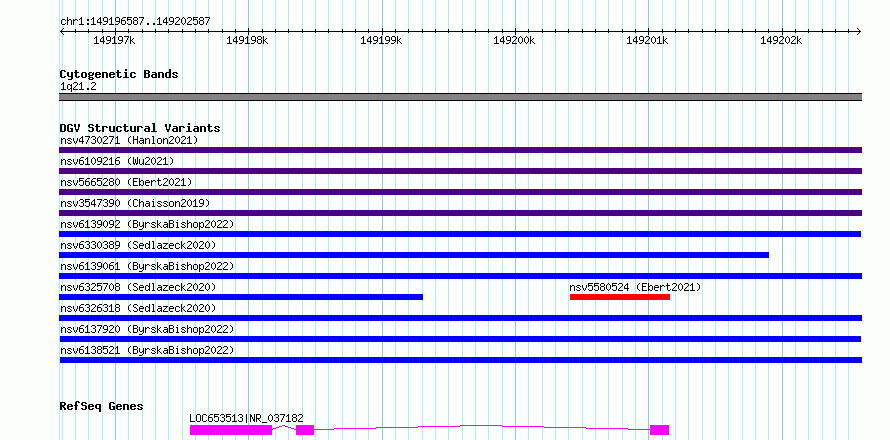Click the last exon of LOC653513 near 149201k
Image resolution: width=890 pixels, height=440 pixels.
660,430
